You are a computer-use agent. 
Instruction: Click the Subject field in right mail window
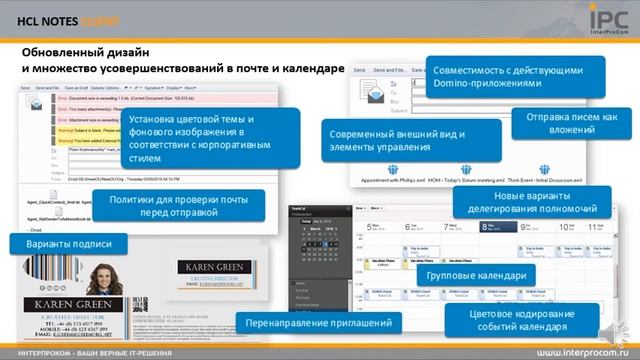[461, 110]
